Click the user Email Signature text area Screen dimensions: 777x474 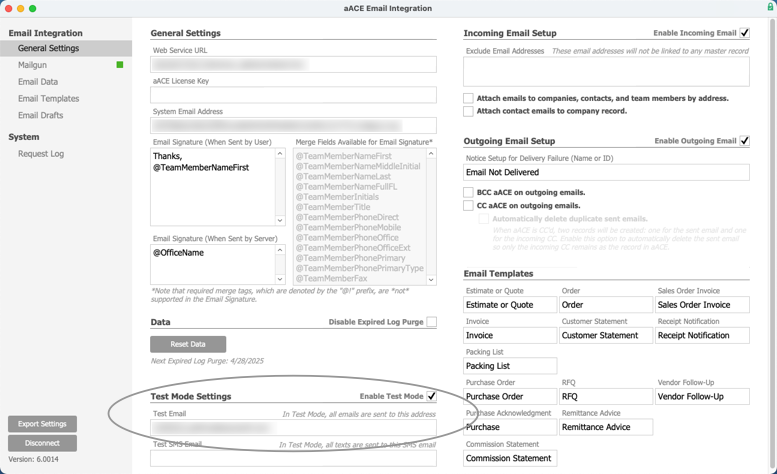pos(213,187)
